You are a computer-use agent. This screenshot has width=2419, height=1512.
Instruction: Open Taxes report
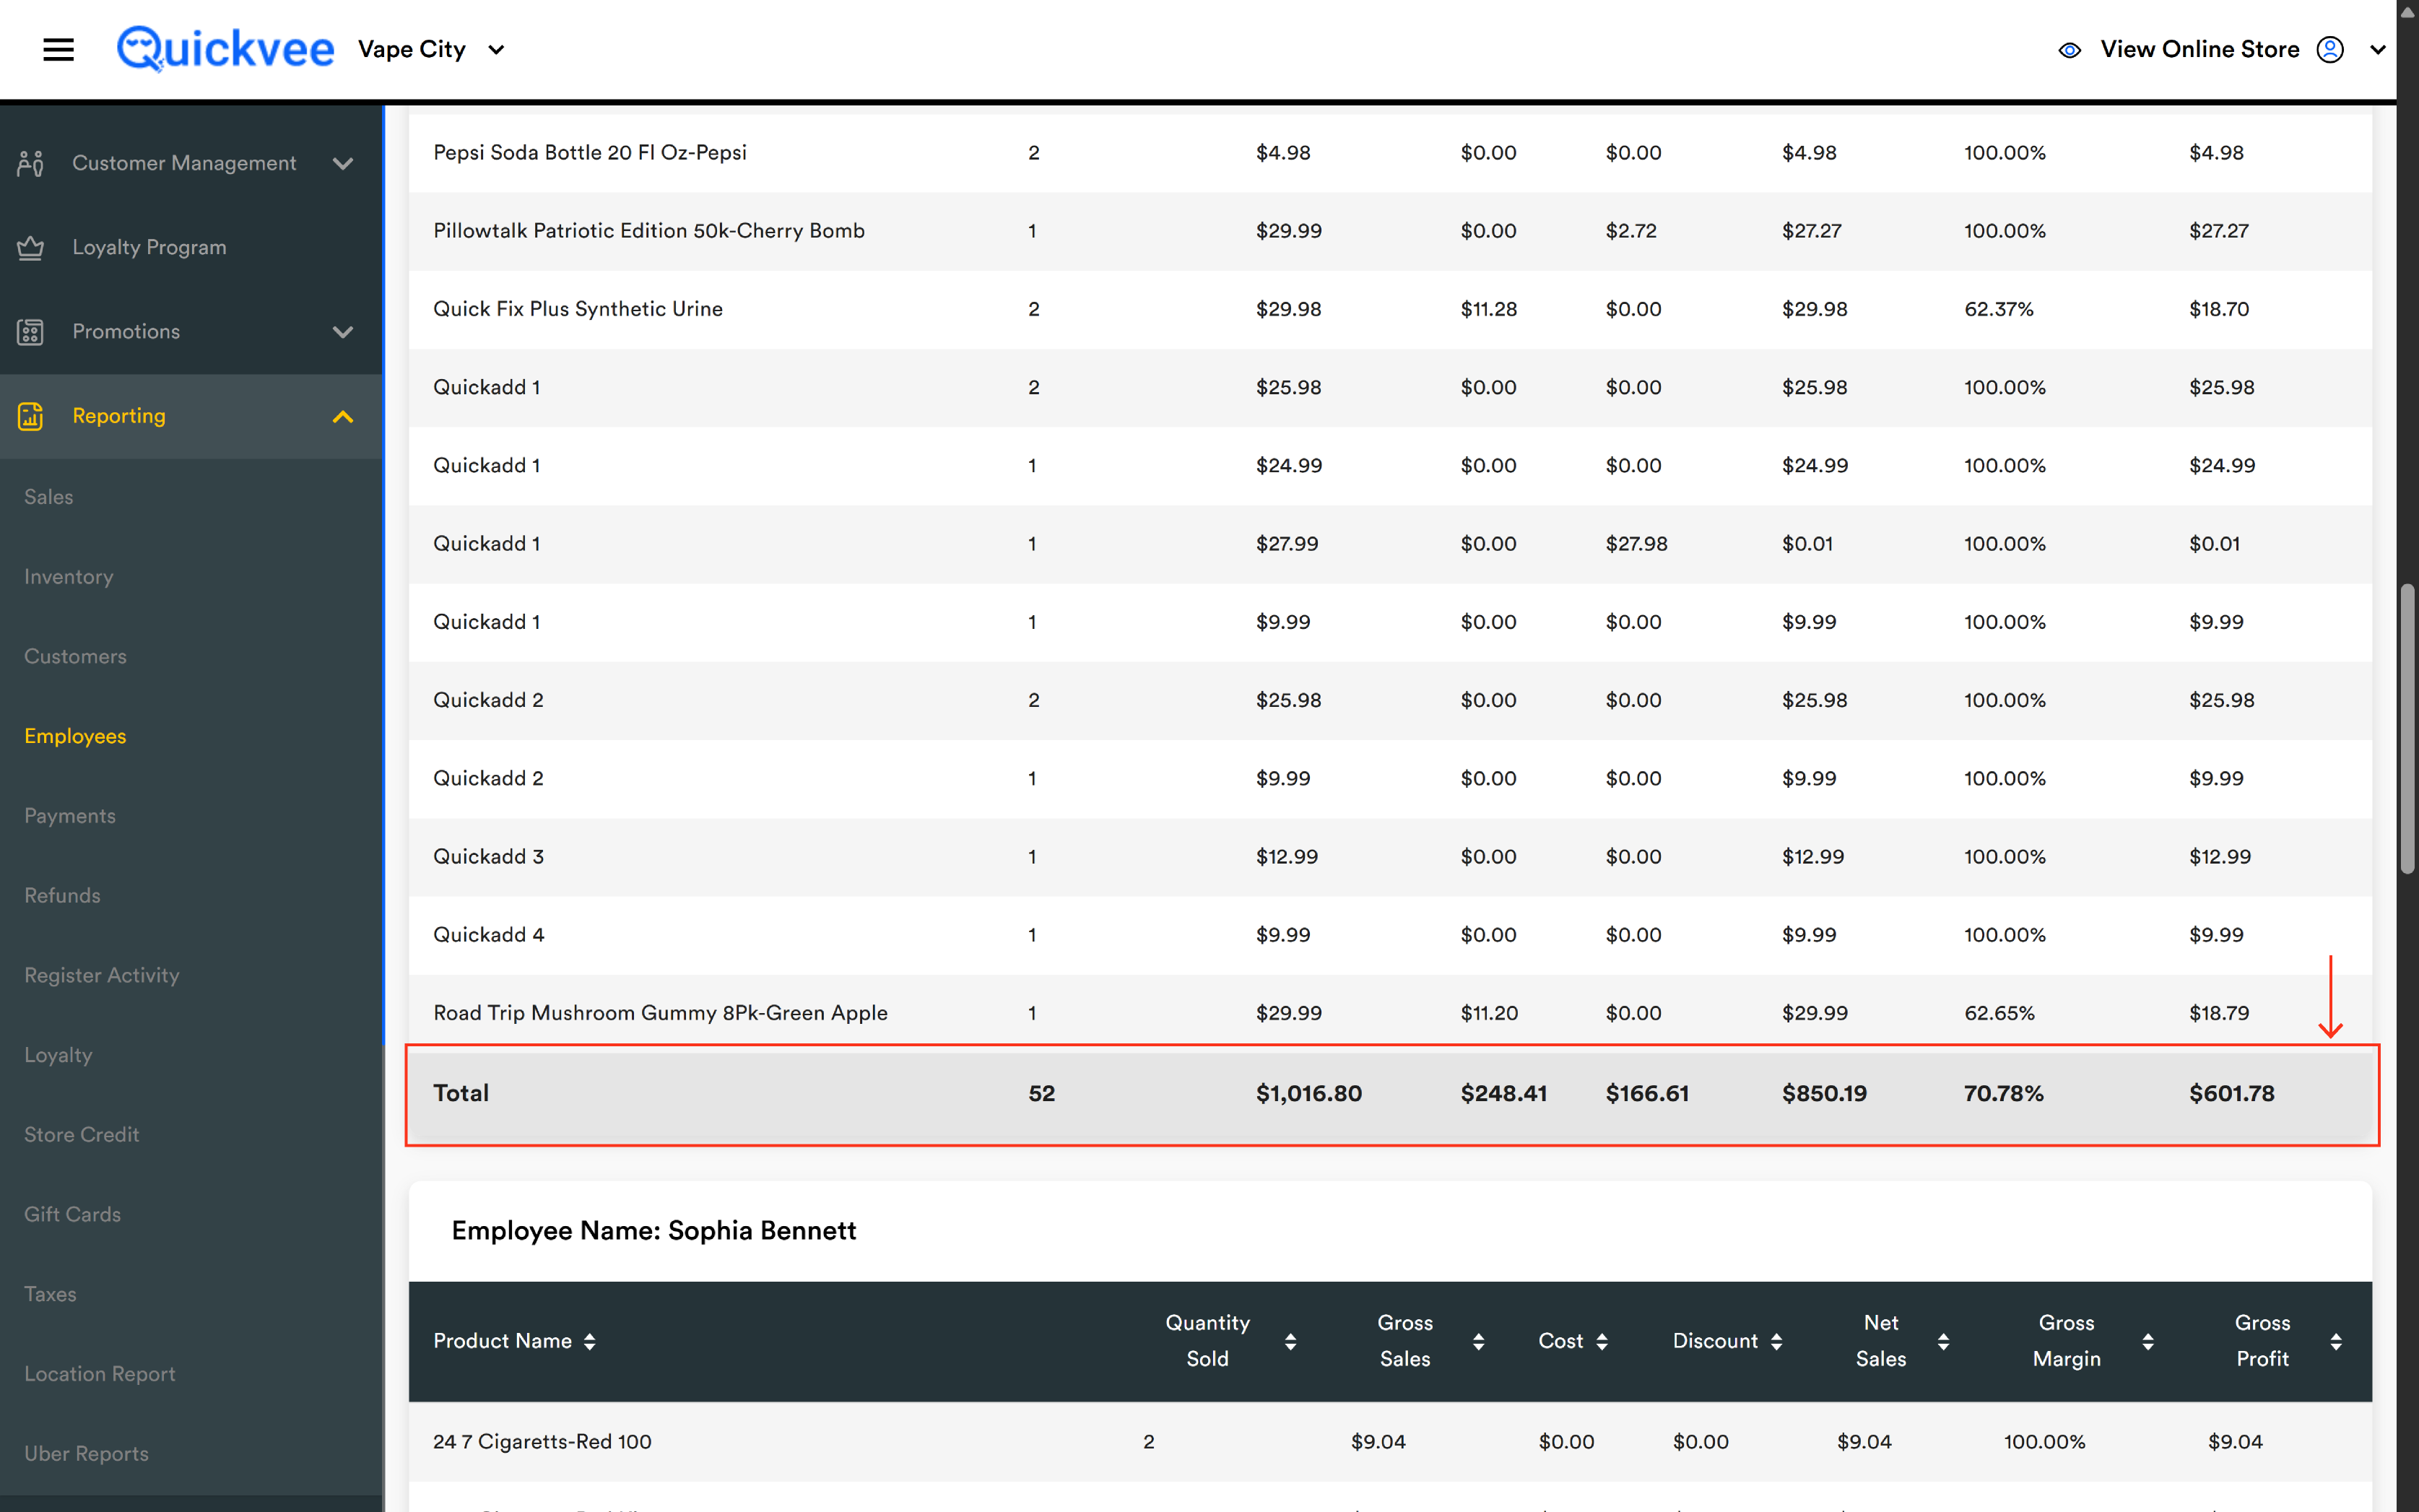coord(50,1293)
